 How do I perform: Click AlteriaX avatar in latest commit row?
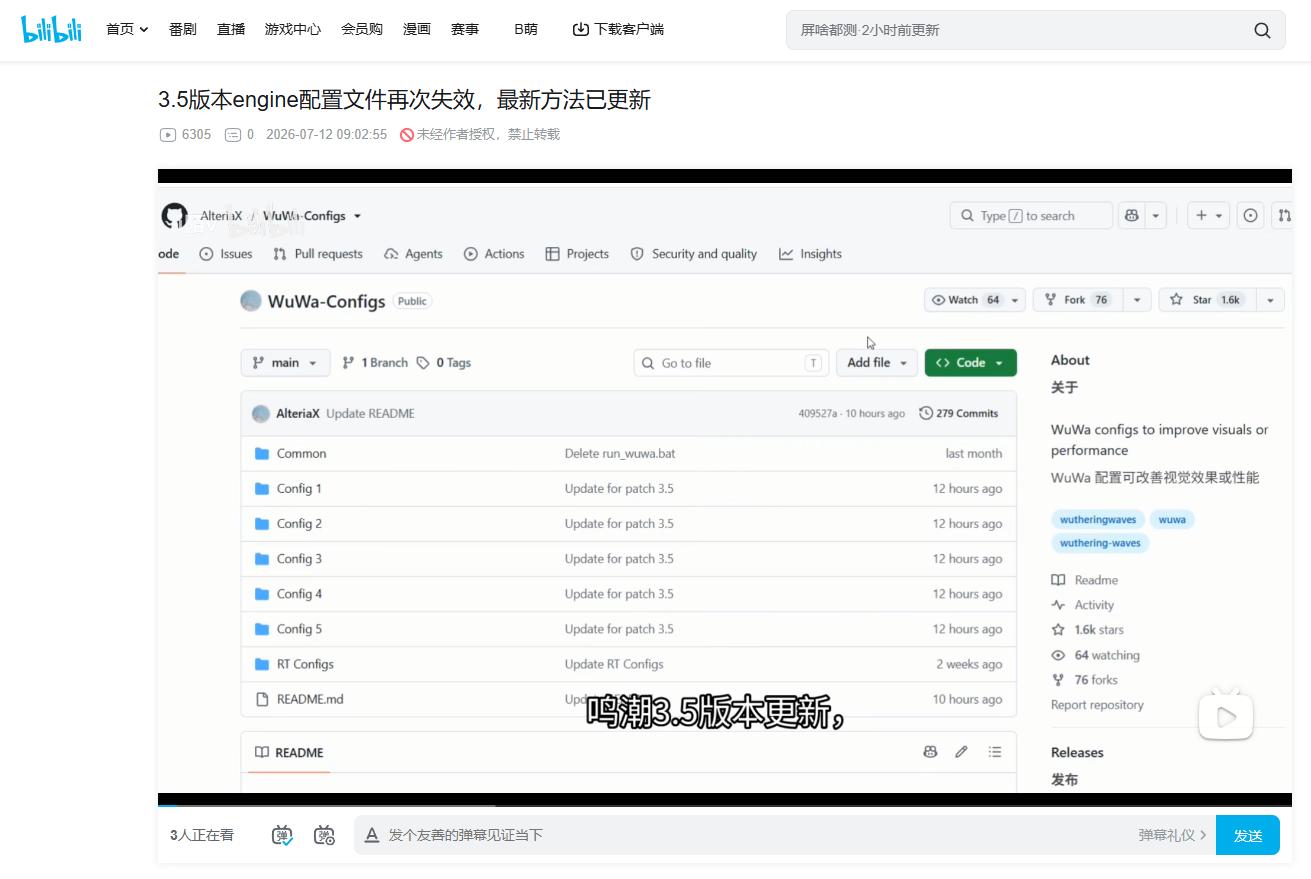[261, 414]
